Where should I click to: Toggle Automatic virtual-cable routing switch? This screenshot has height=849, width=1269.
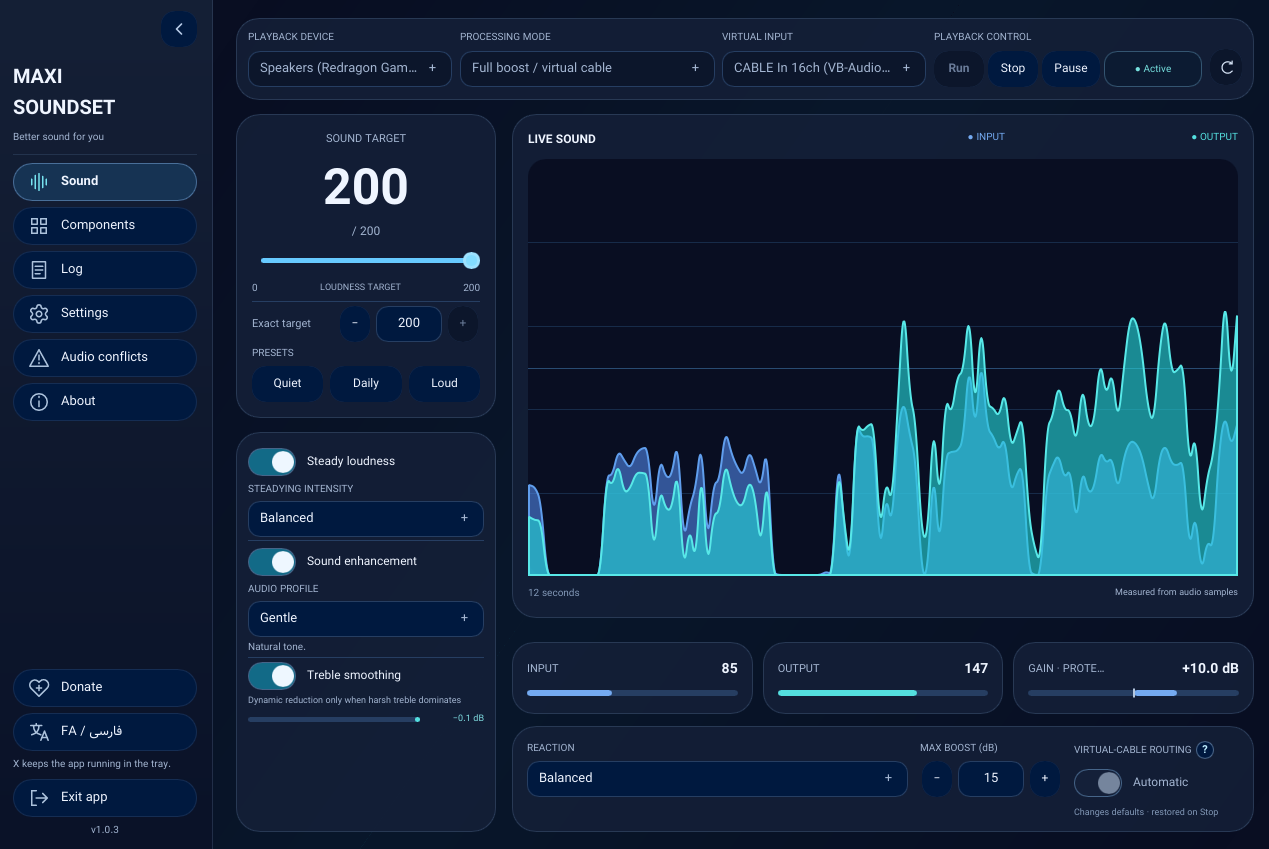tap(1098, 782)
